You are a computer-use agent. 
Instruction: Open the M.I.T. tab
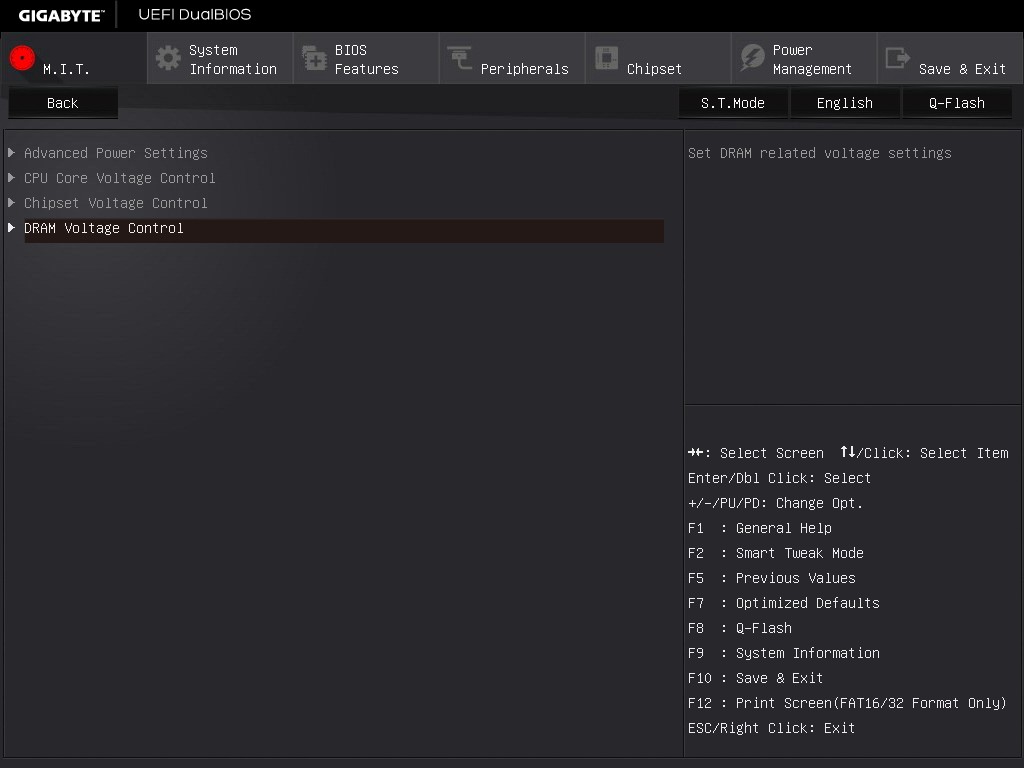pyautogui.click(x=74, y=58)
